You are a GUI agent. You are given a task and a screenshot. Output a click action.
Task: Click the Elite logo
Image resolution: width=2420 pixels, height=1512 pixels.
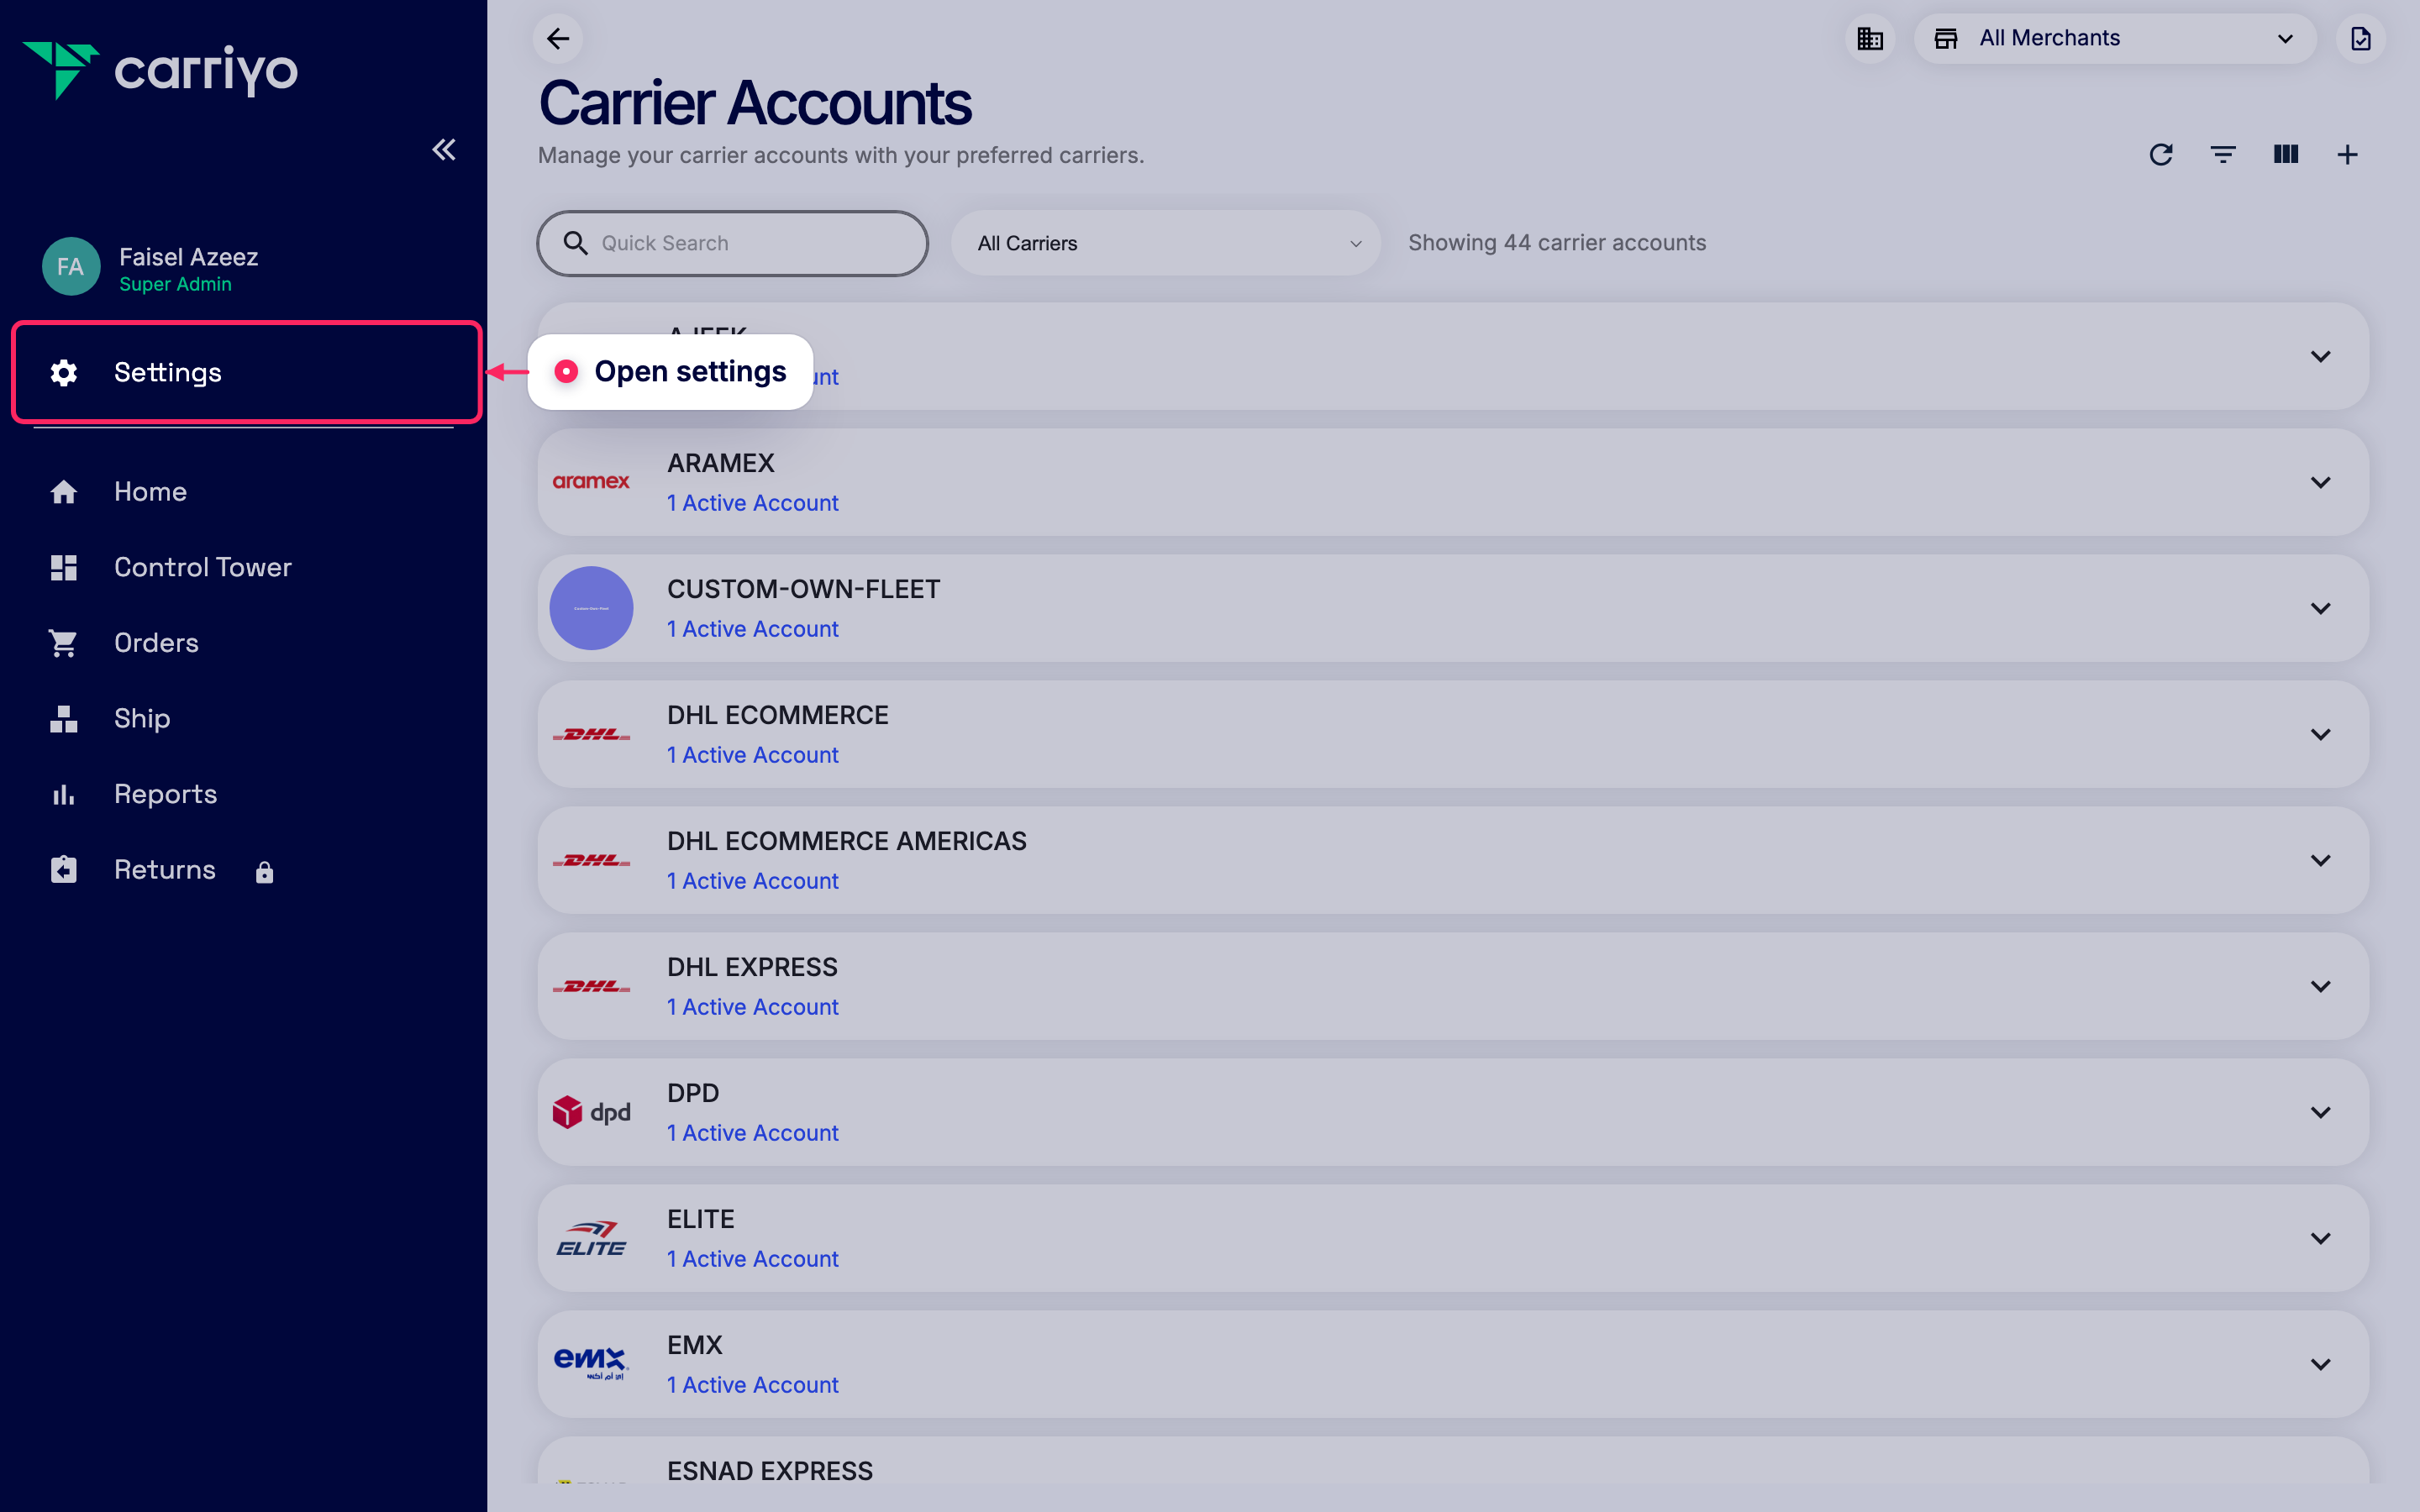coord(591,1238)
